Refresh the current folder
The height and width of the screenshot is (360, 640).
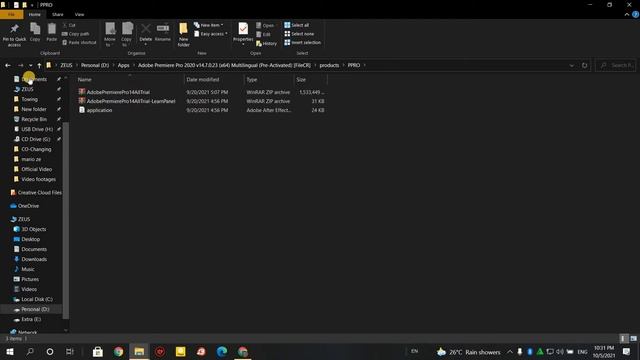tap(584, 65)
